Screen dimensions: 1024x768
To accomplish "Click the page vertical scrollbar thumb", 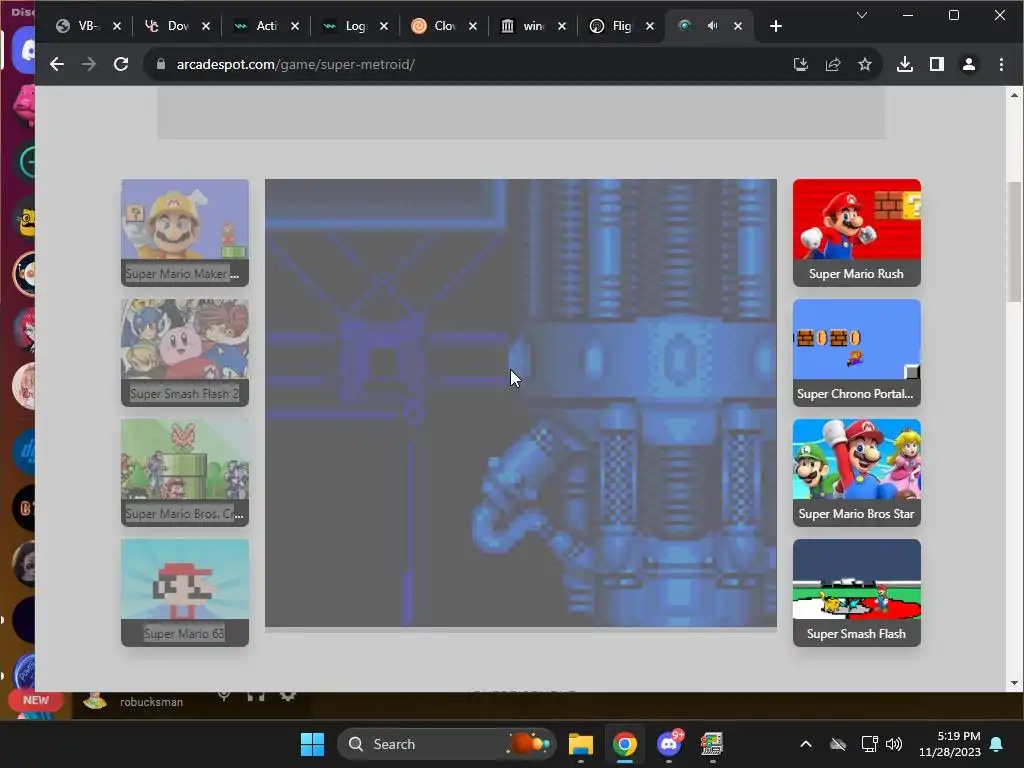I will 1014,242.
